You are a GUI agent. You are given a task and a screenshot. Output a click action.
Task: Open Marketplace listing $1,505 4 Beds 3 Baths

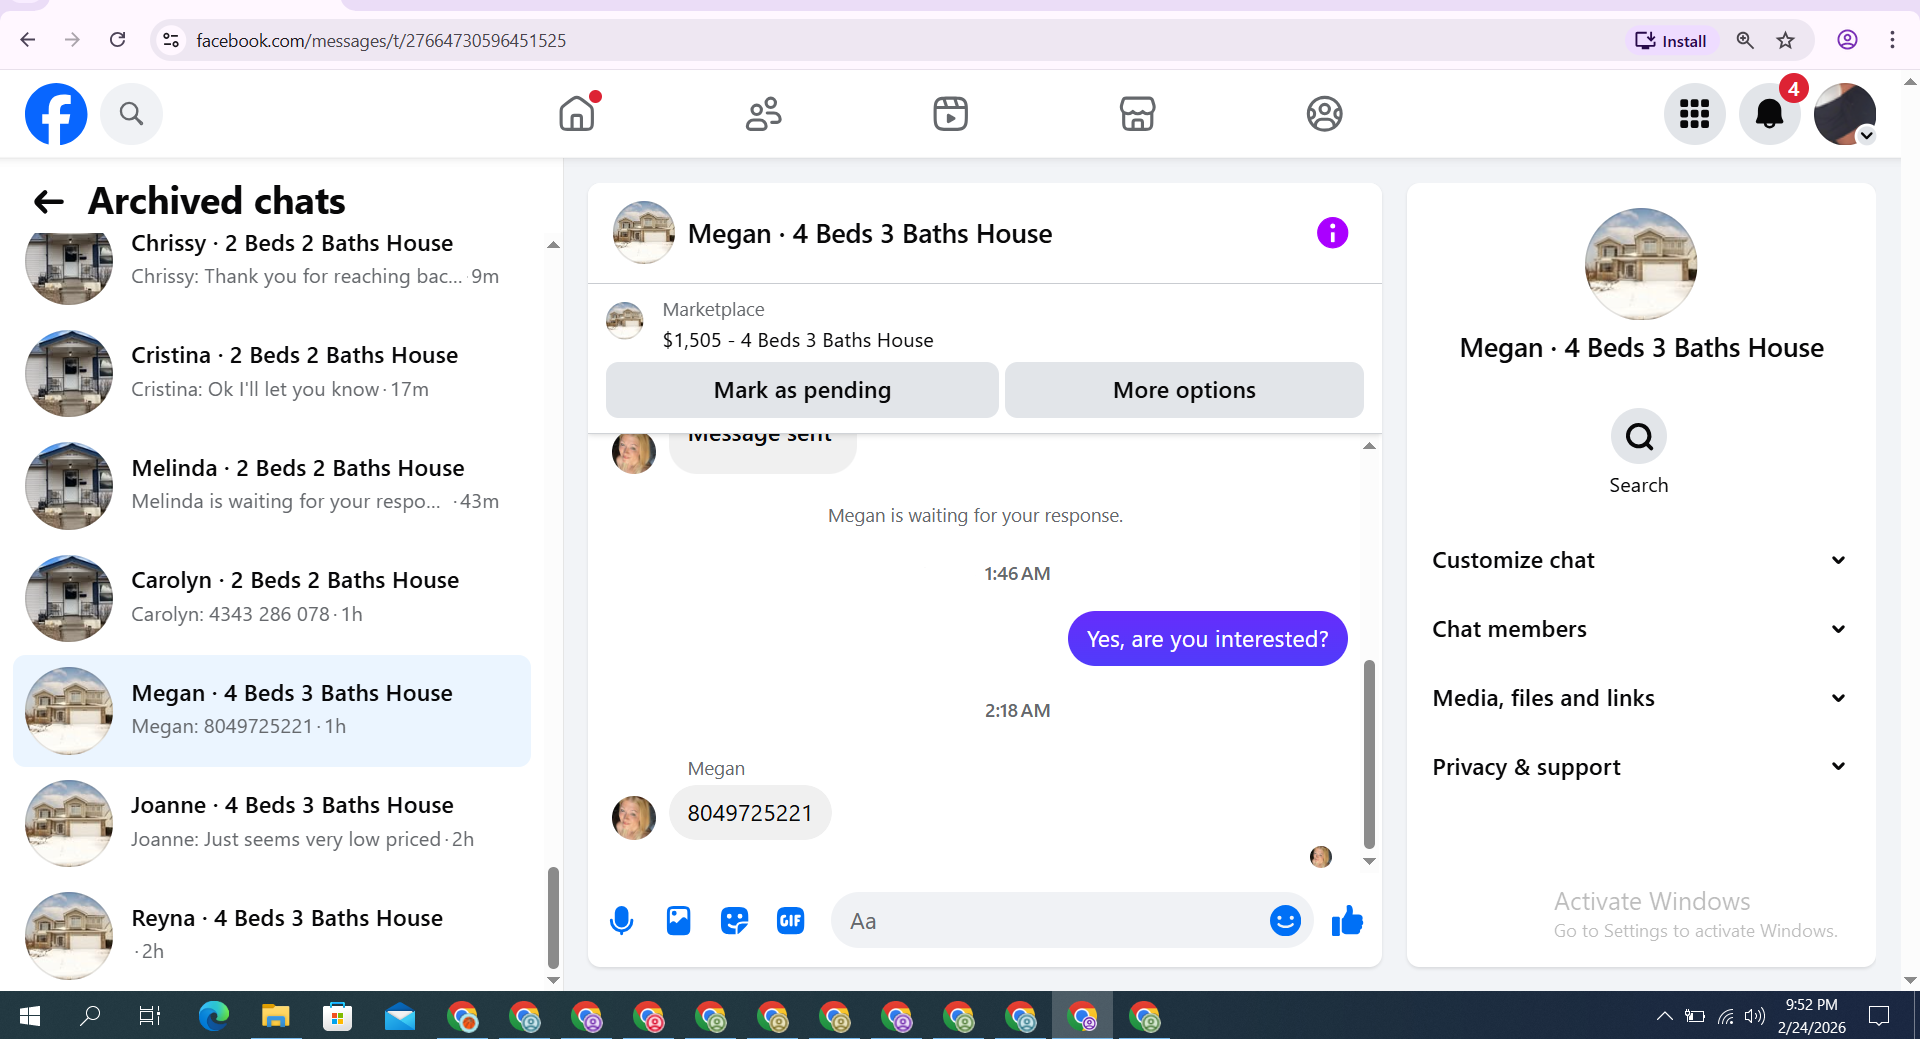[797, 340]
